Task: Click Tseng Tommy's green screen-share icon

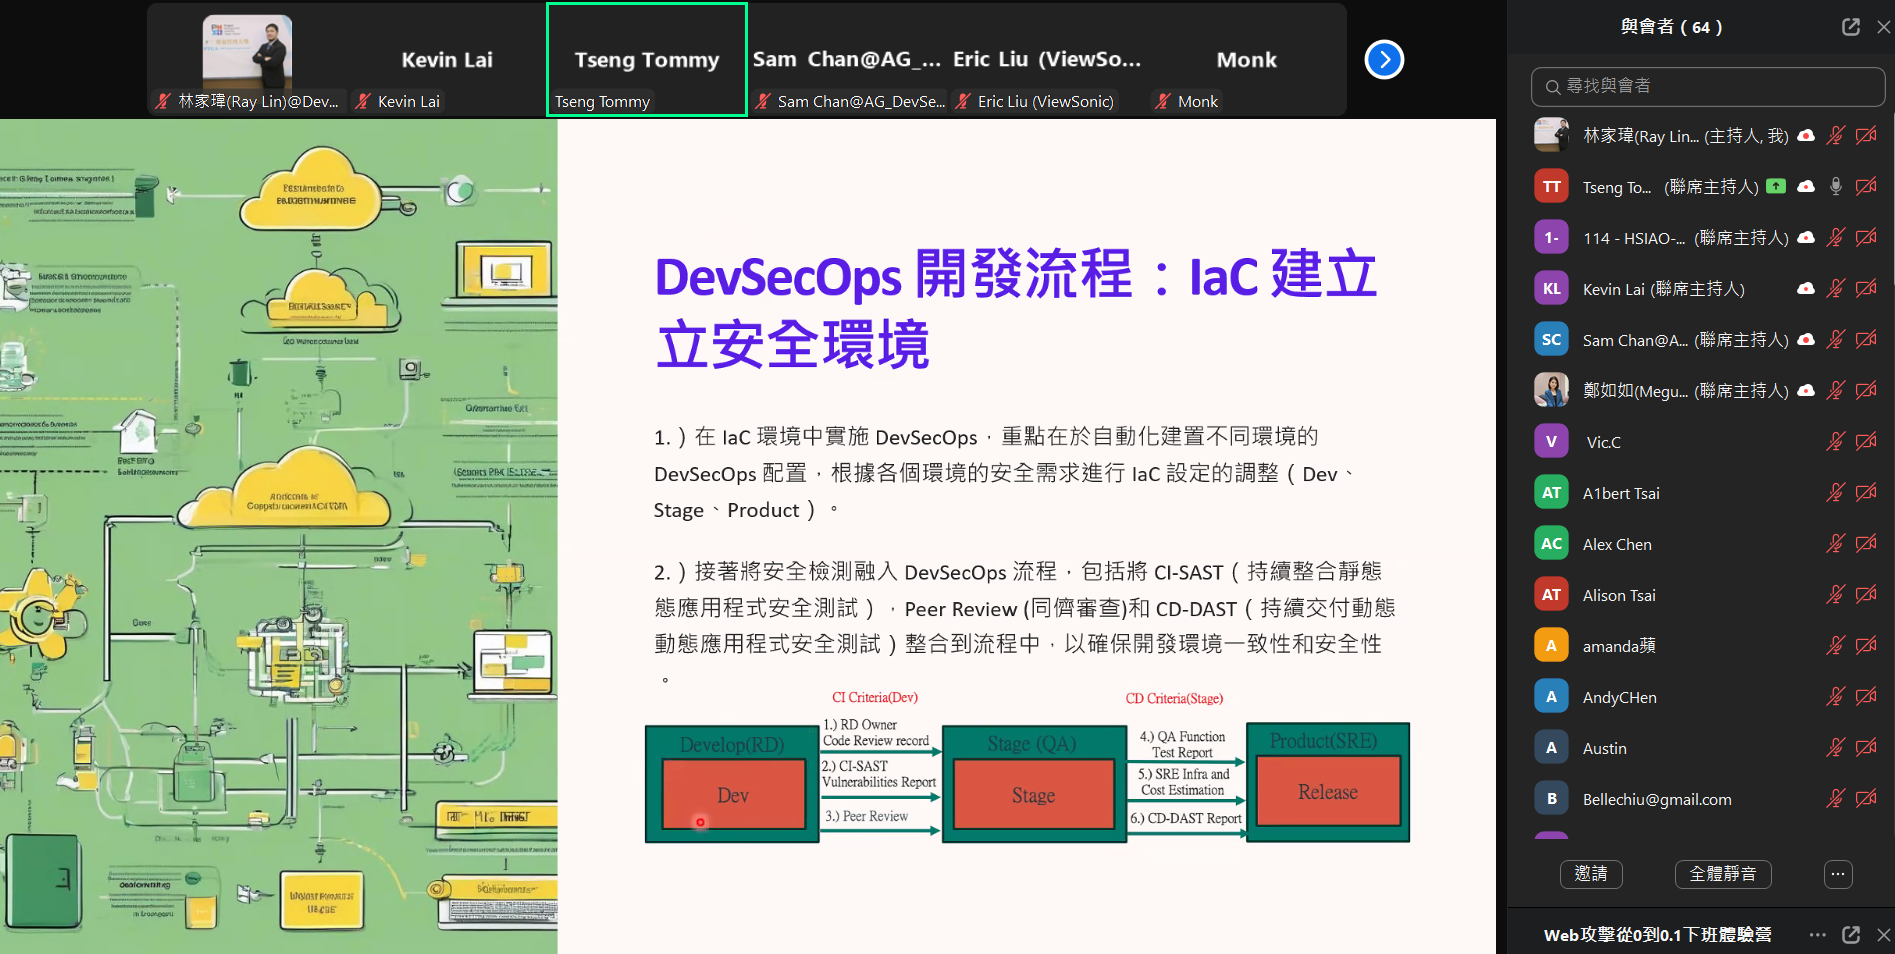Action: pos(1776,186)
